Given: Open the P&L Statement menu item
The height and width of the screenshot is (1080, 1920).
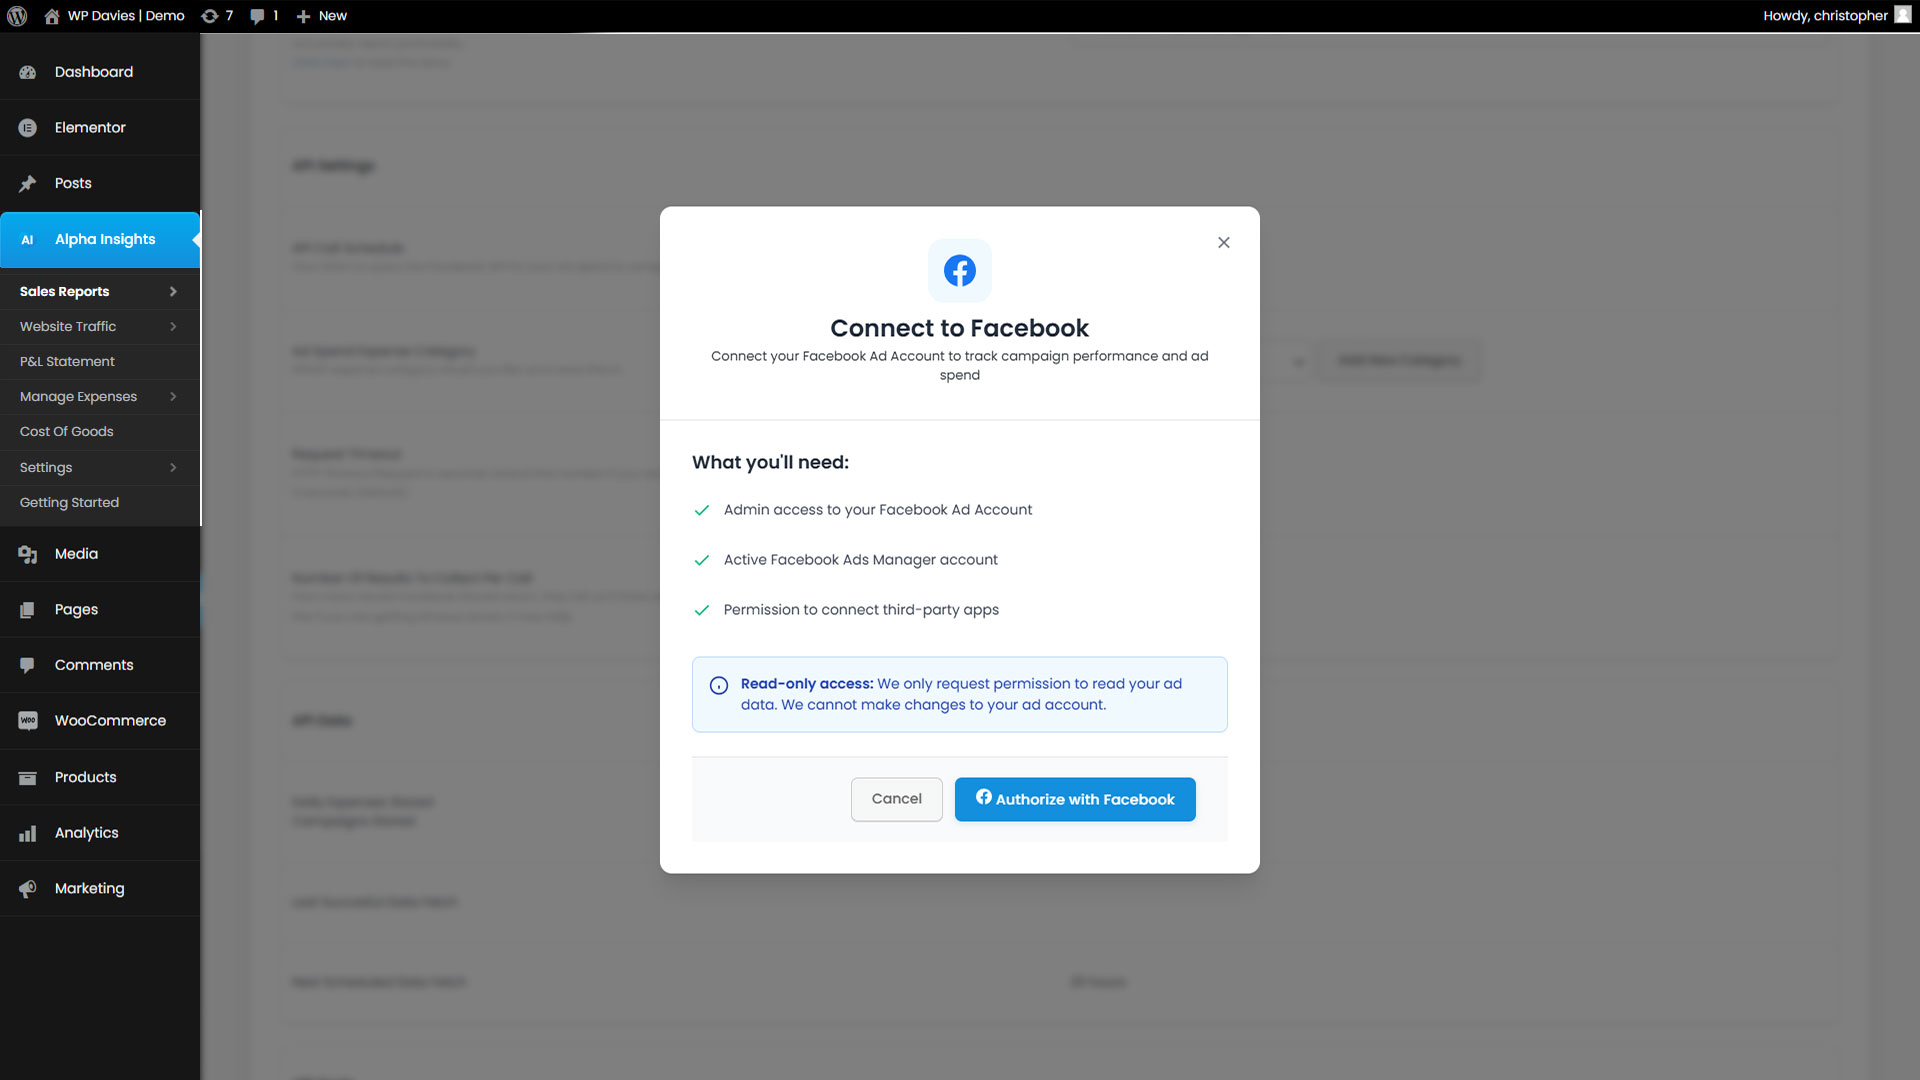Looking at the screenshot, I should pos(67,362).
